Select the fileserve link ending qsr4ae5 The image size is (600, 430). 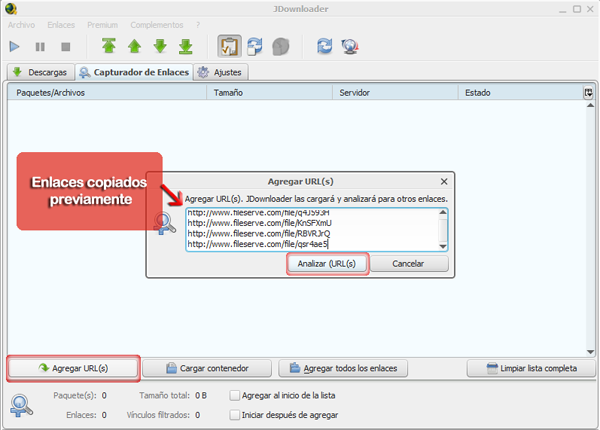(258, 244)
